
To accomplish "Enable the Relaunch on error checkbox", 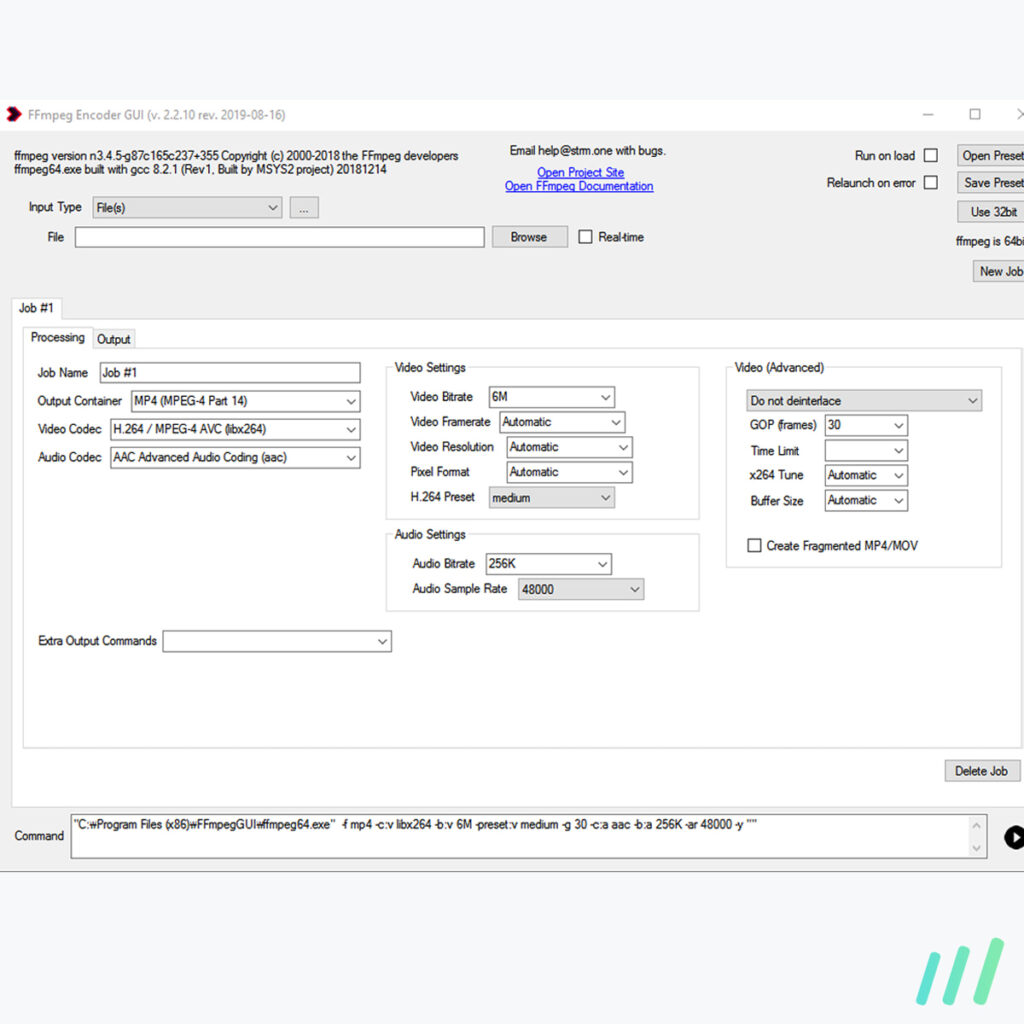I will [931, 183].
